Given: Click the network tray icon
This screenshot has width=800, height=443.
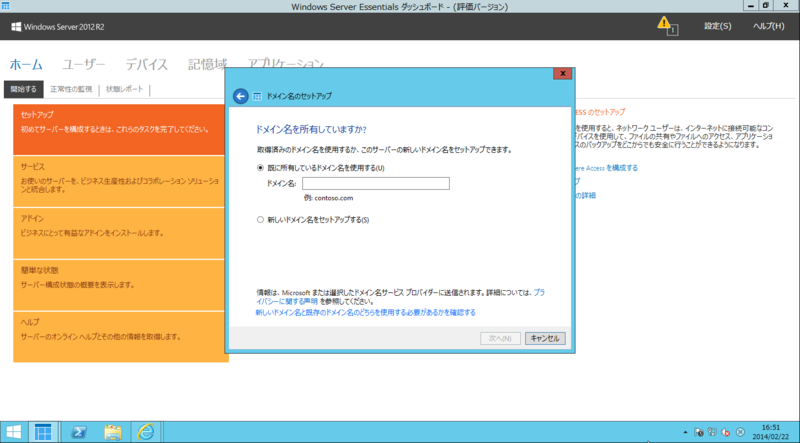Looking at the screenshot, I should click(x=712, y=432).
